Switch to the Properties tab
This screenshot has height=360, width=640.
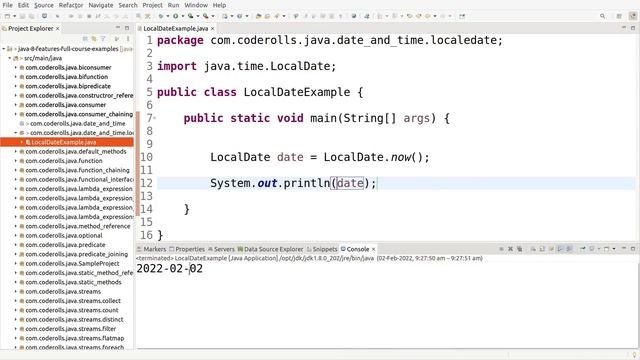click(x=187, y=249)
